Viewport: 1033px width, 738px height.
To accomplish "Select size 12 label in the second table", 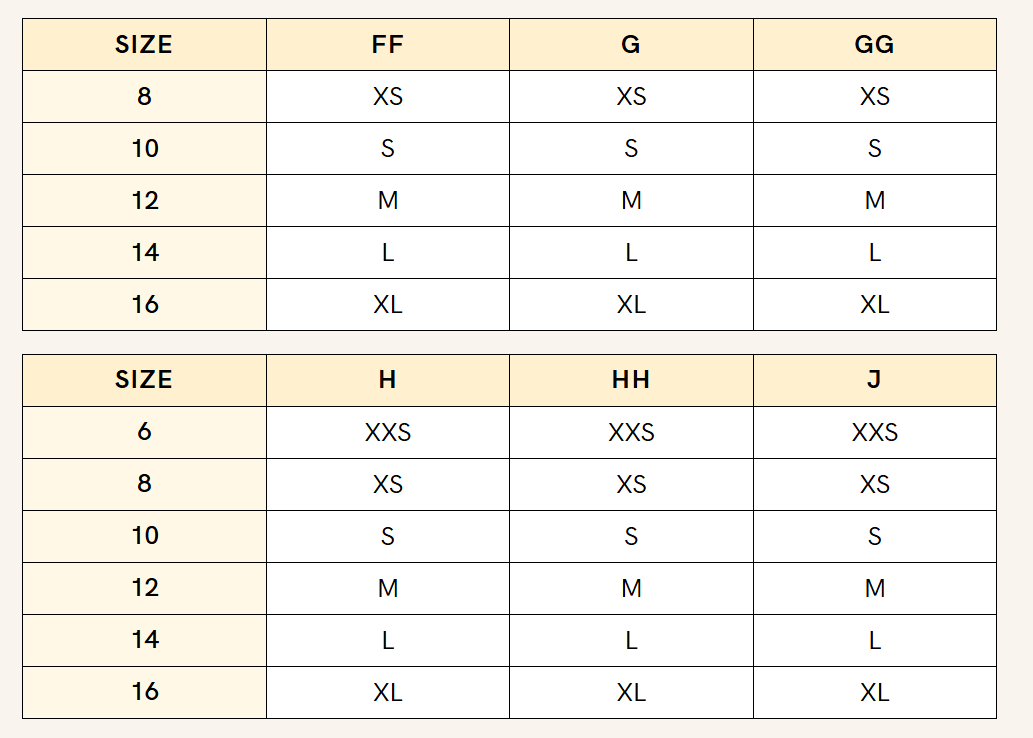I will point(144,588).
